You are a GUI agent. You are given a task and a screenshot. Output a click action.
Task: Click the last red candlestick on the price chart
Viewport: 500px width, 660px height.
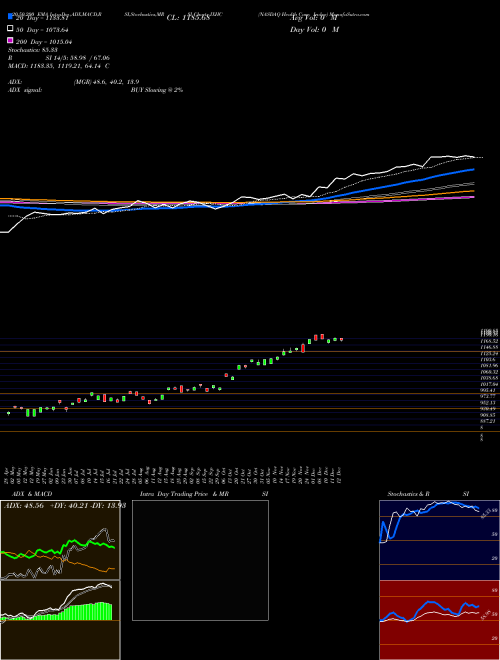coord(341,339)
